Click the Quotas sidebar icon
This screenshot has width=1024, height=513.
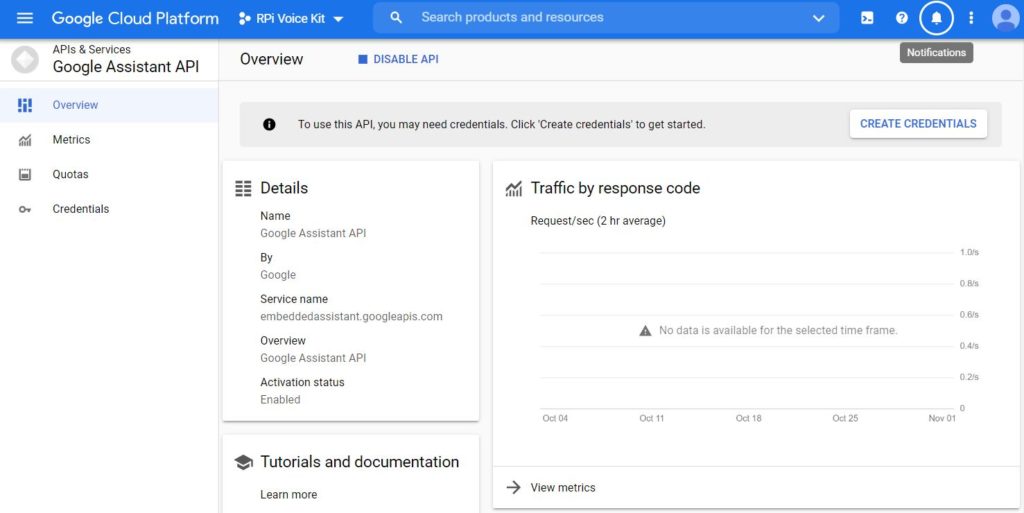pos(25,174)
